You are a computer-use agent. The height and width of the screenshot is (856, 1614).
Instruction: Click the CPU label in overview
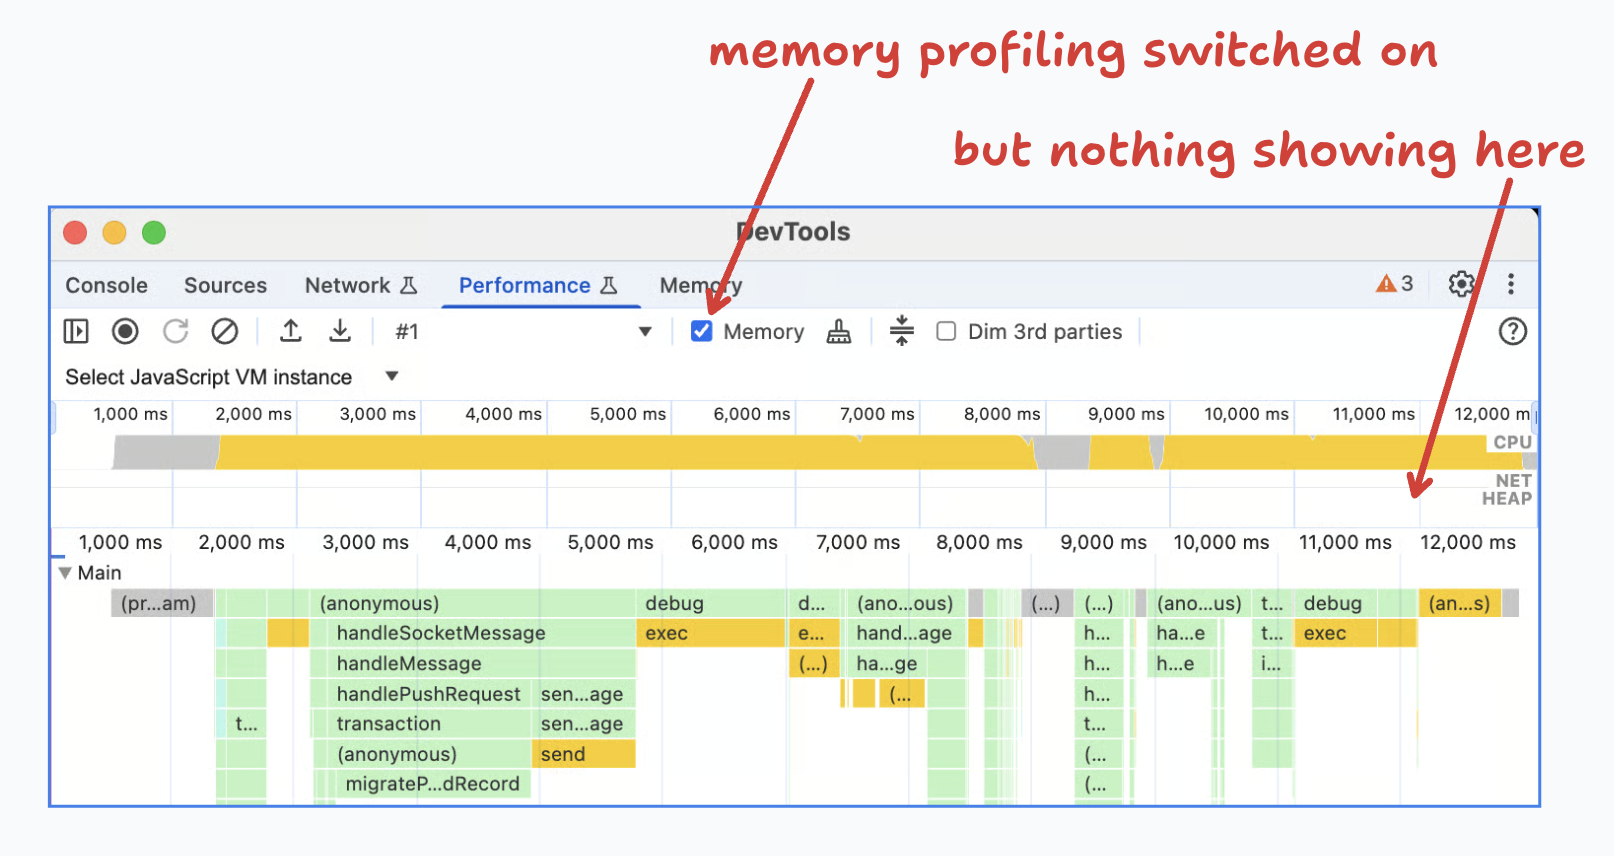pos(1513,442)
